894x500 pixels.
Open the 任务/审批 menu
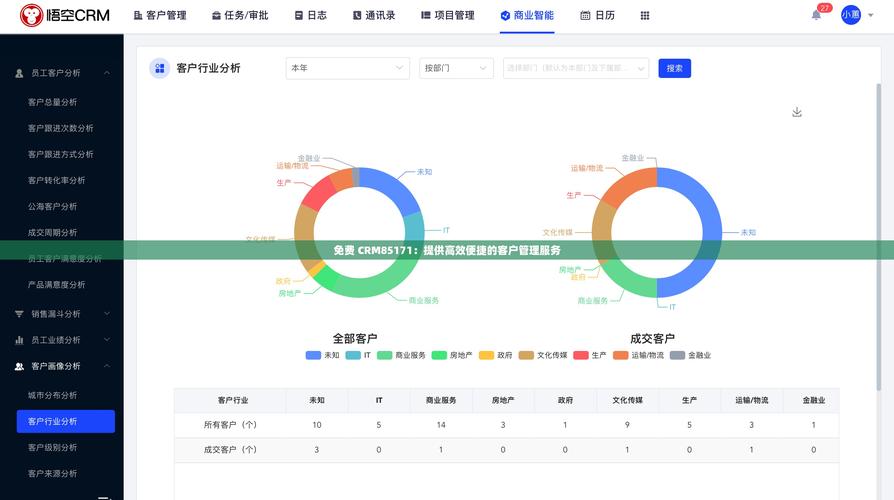click(x=240, y=15)
